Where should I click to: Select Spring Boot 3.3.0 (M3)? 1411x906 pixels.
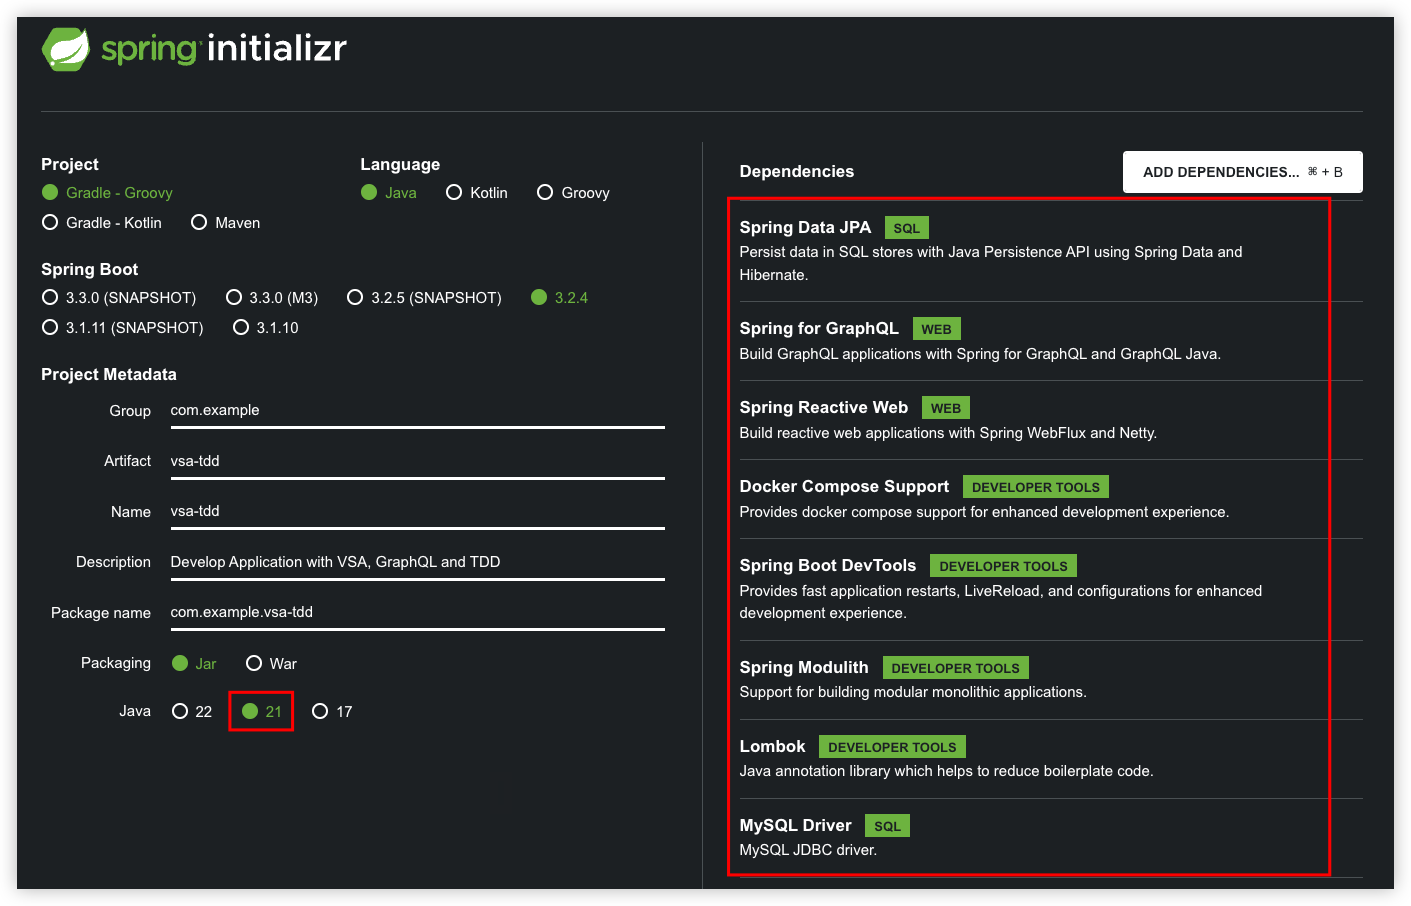coord(272,298)
